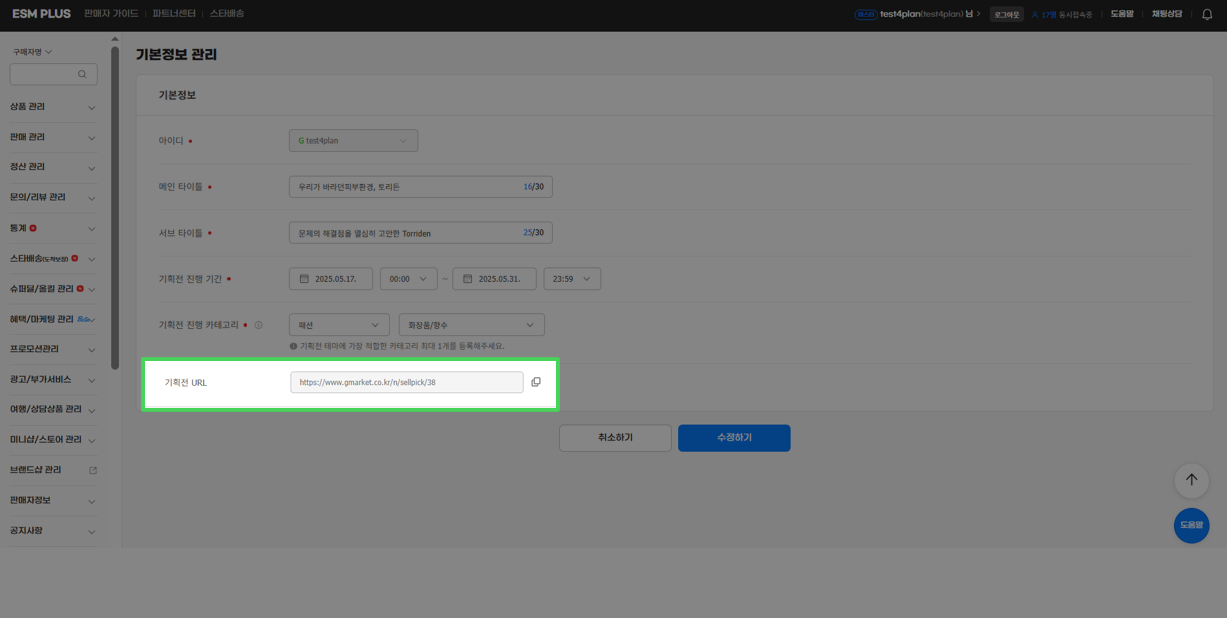
Task: Open the 23:59 end time dropdown
Action: (572, 279)
